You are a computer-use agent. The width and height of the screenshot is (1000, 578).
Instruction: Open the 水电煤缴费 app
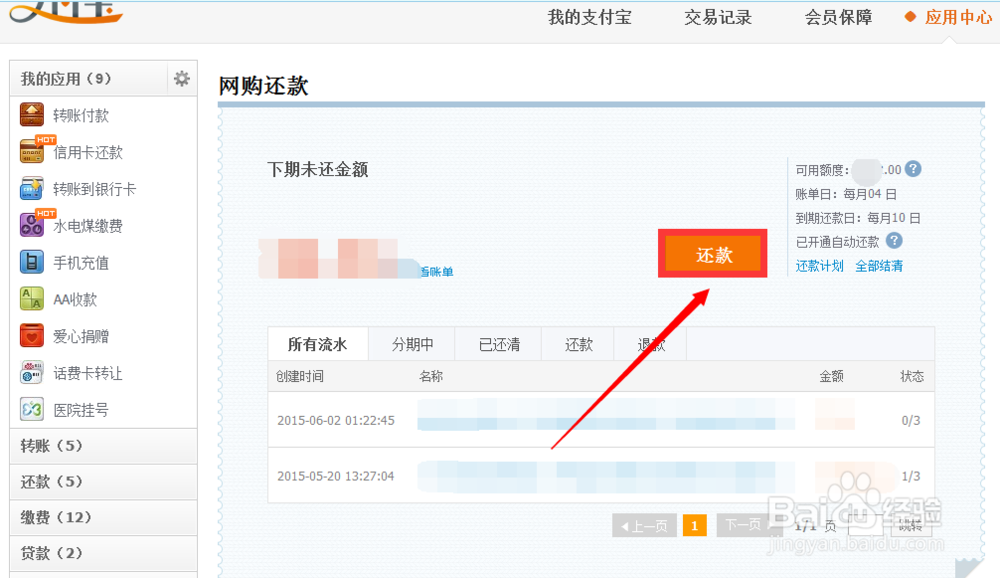pyautogui.click(x=33, y=225)
